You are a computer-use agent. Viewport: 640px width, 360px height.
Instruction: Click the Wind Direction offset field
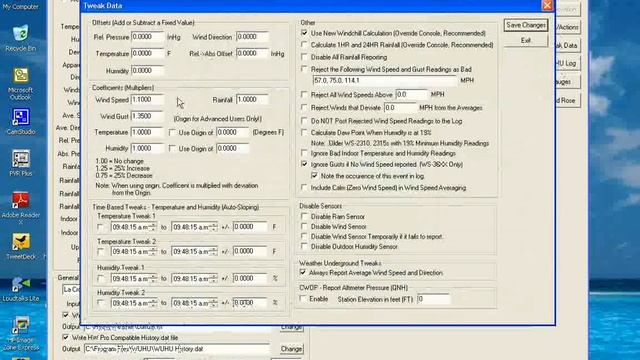click(252, 37)
